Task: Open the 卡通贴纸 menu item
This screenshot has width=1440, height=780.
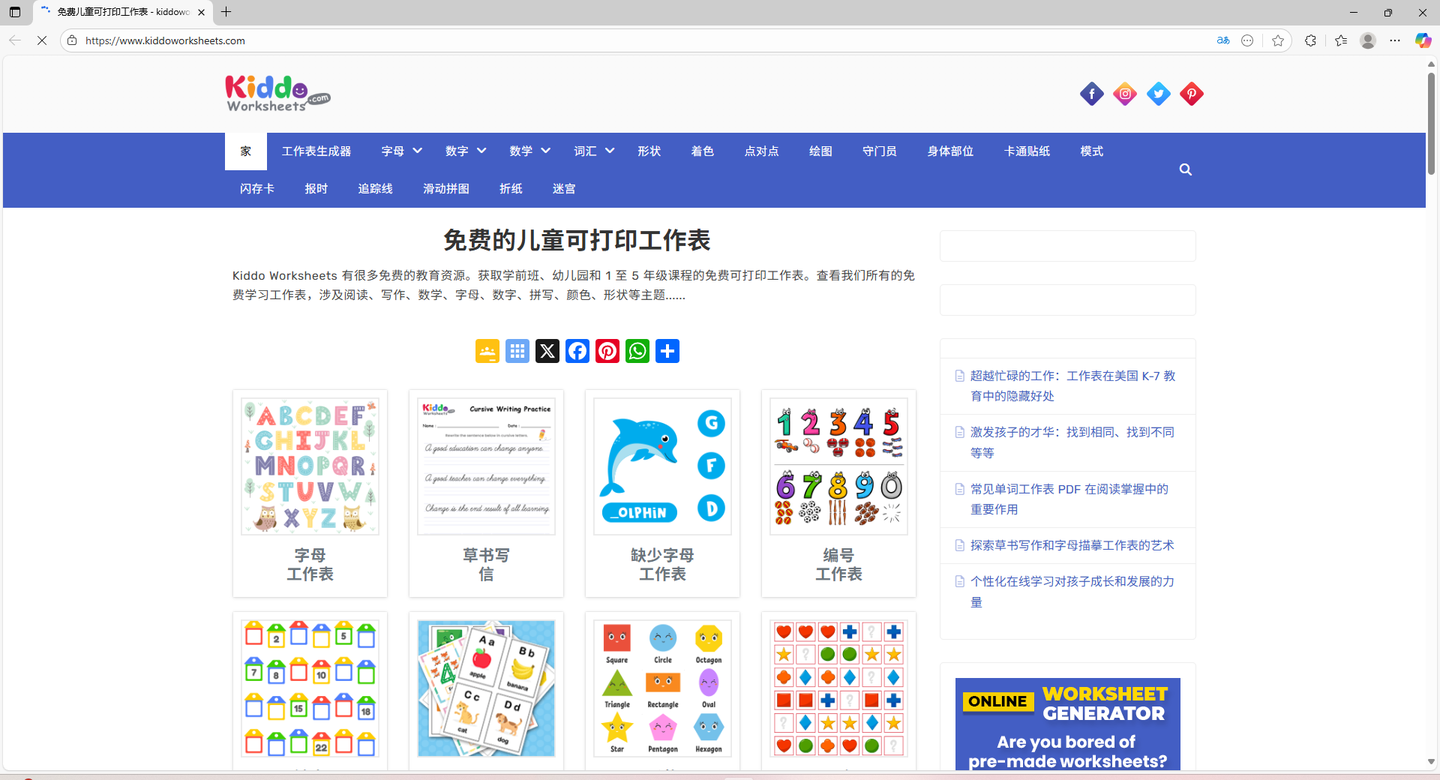Action: 1027,151
